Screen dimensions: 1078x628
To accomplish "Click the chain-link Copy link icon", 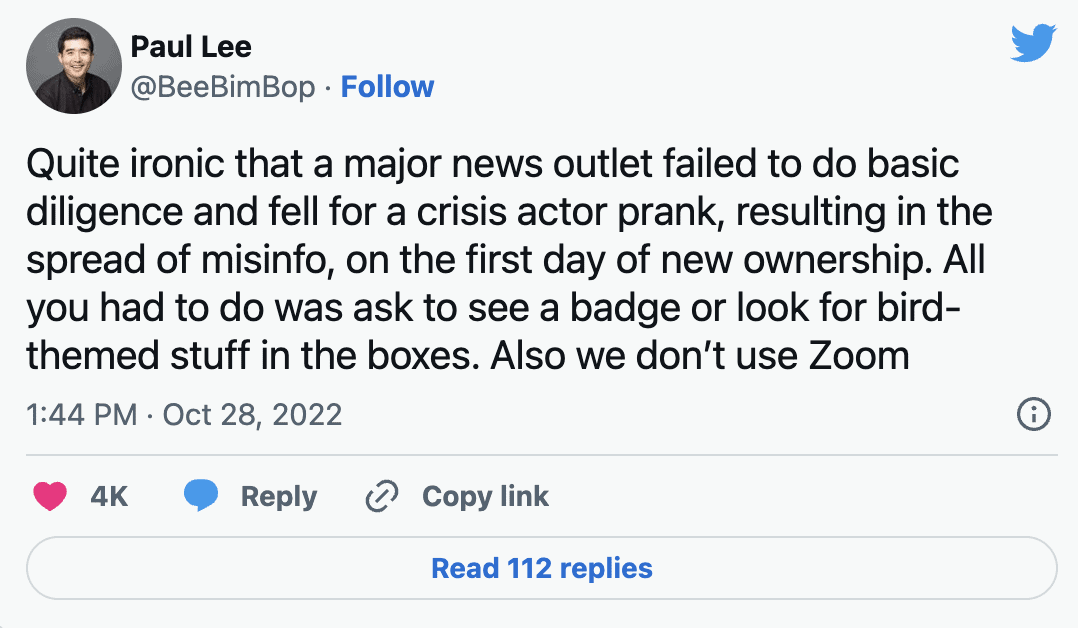I will click(380, 496).
